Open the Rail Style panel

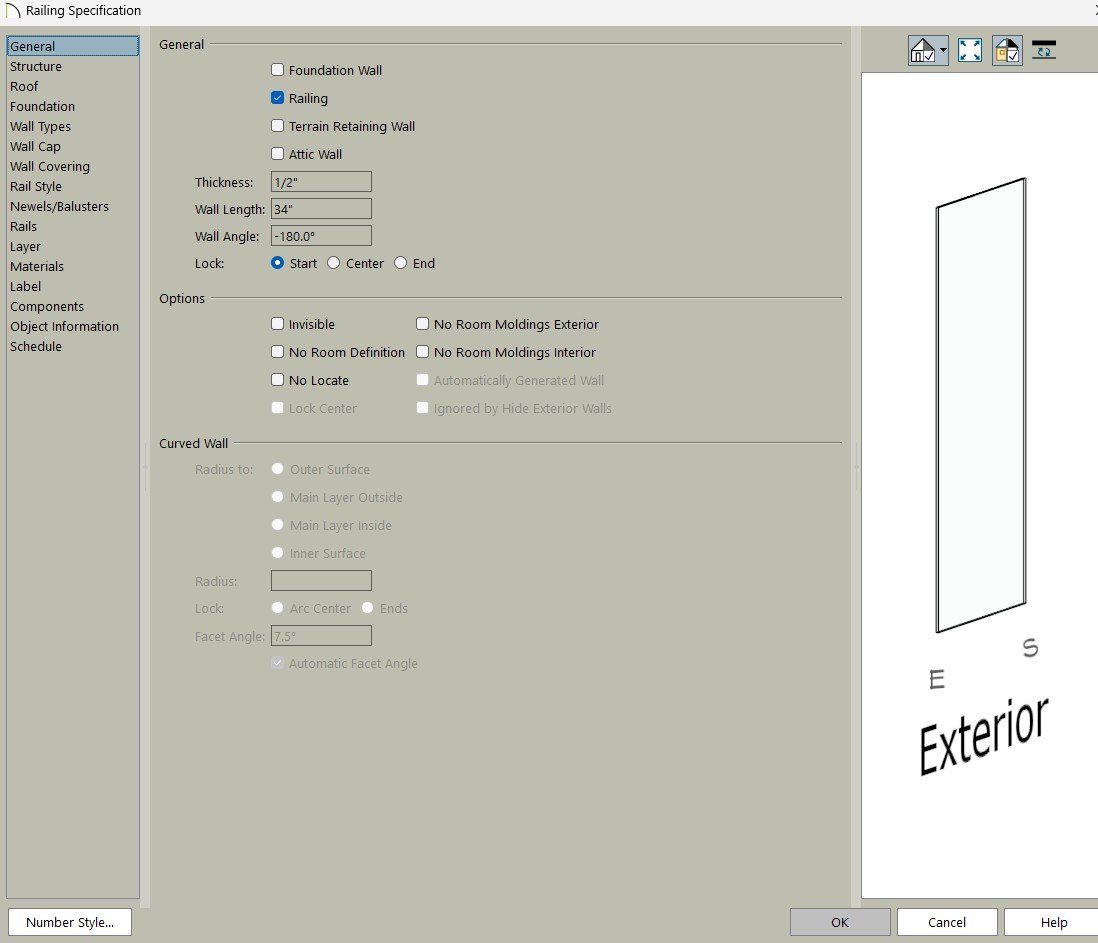[x=73, y=186]
